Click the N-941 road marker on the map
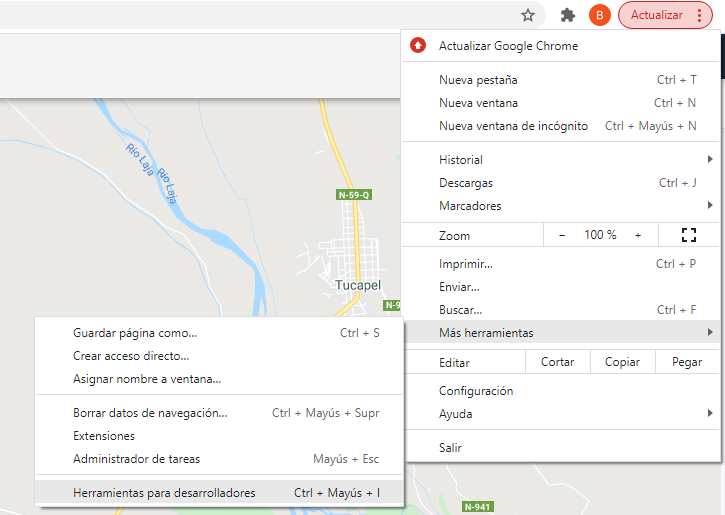This screenshot has width=725, height=515. click(477, 507)
